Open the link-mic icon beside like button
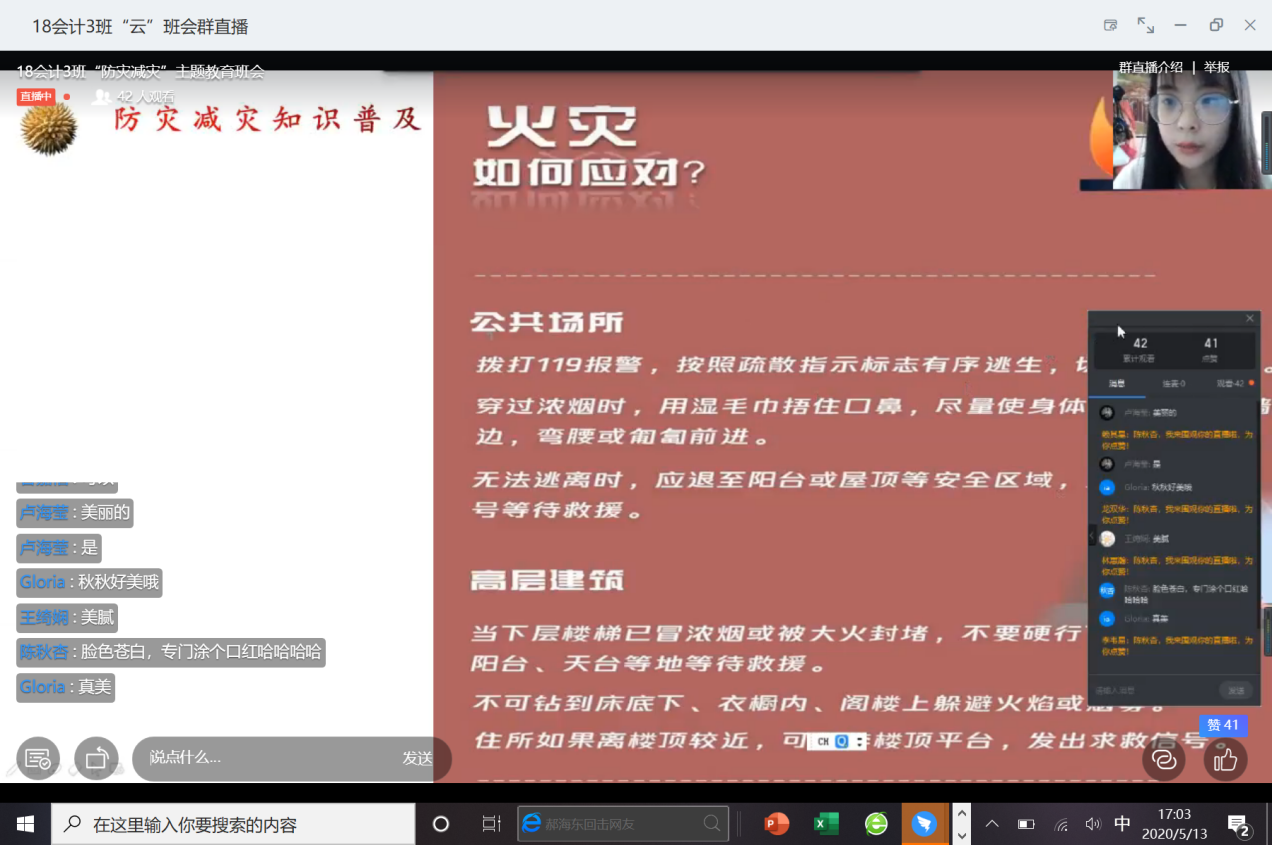 coord(1164,760)
